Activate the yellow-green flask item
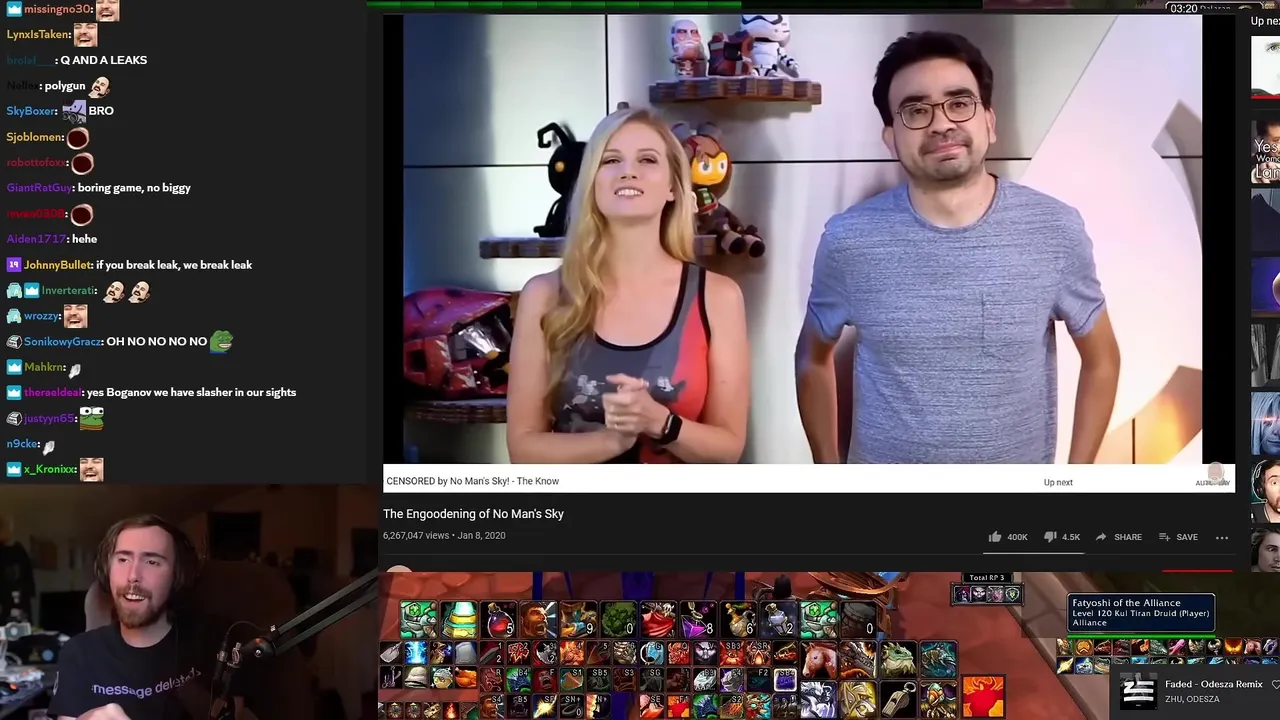Image resolution: width=1280 pixels, height=720 pixels. click(x=458, y=620)
